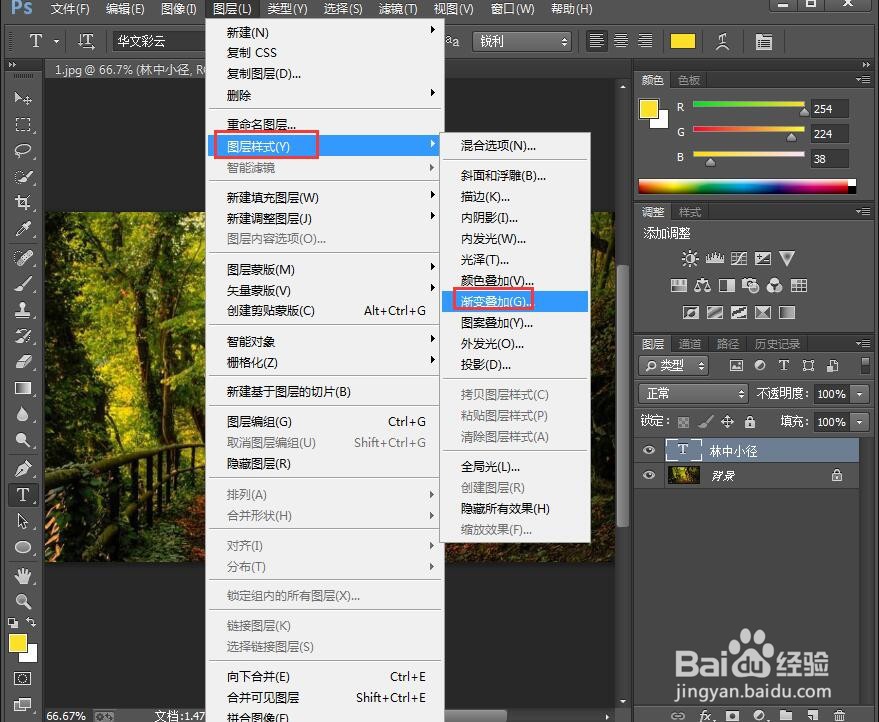Select the Rectangular Marquee tool

point(22,124)
